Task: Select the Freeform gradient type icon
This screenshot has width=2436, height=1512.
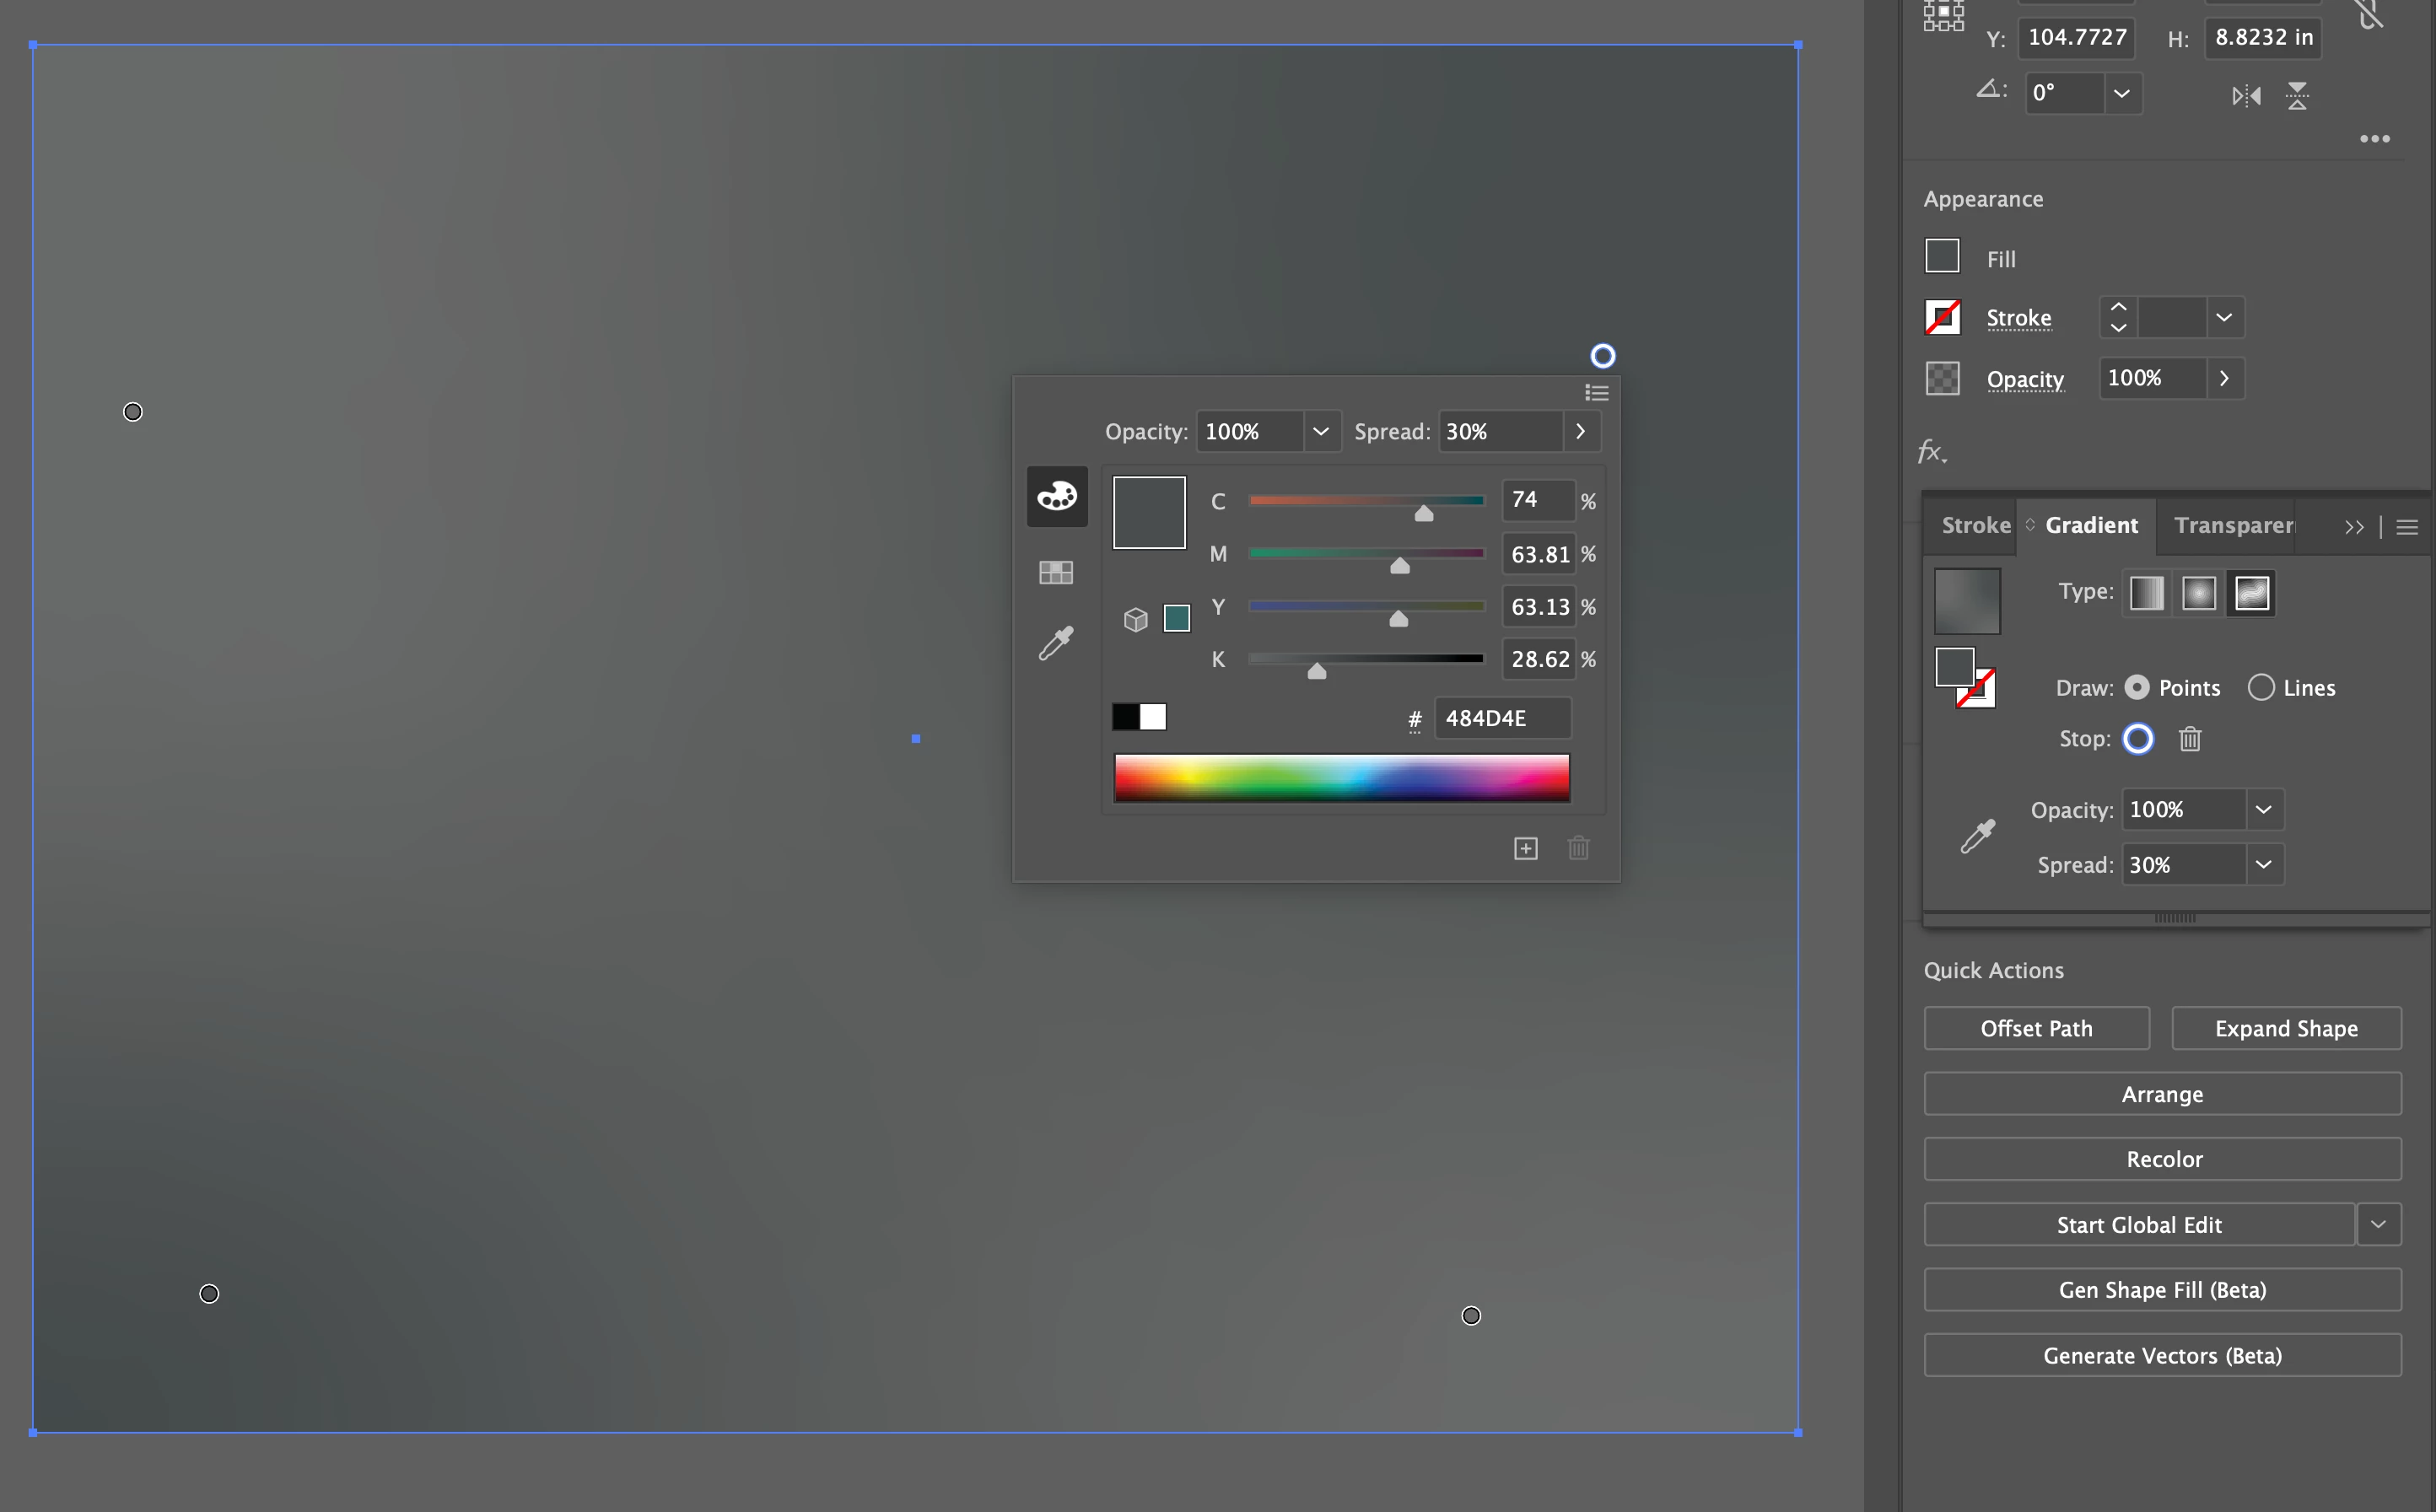Action: (2251, 593)
